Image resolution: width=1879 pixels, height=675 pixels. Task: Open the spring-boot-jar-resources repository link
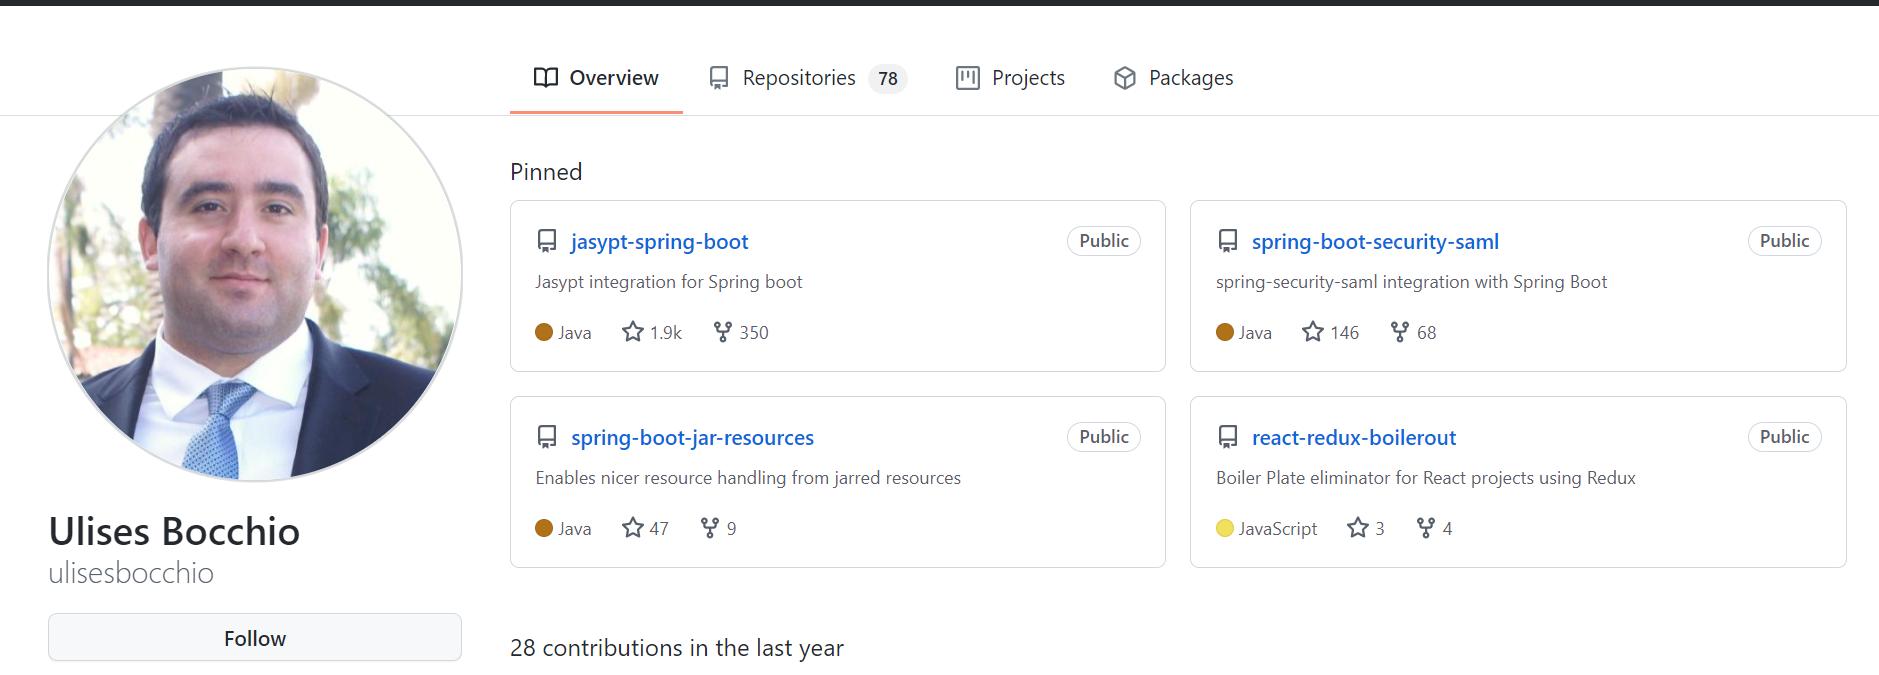(692, 438)
